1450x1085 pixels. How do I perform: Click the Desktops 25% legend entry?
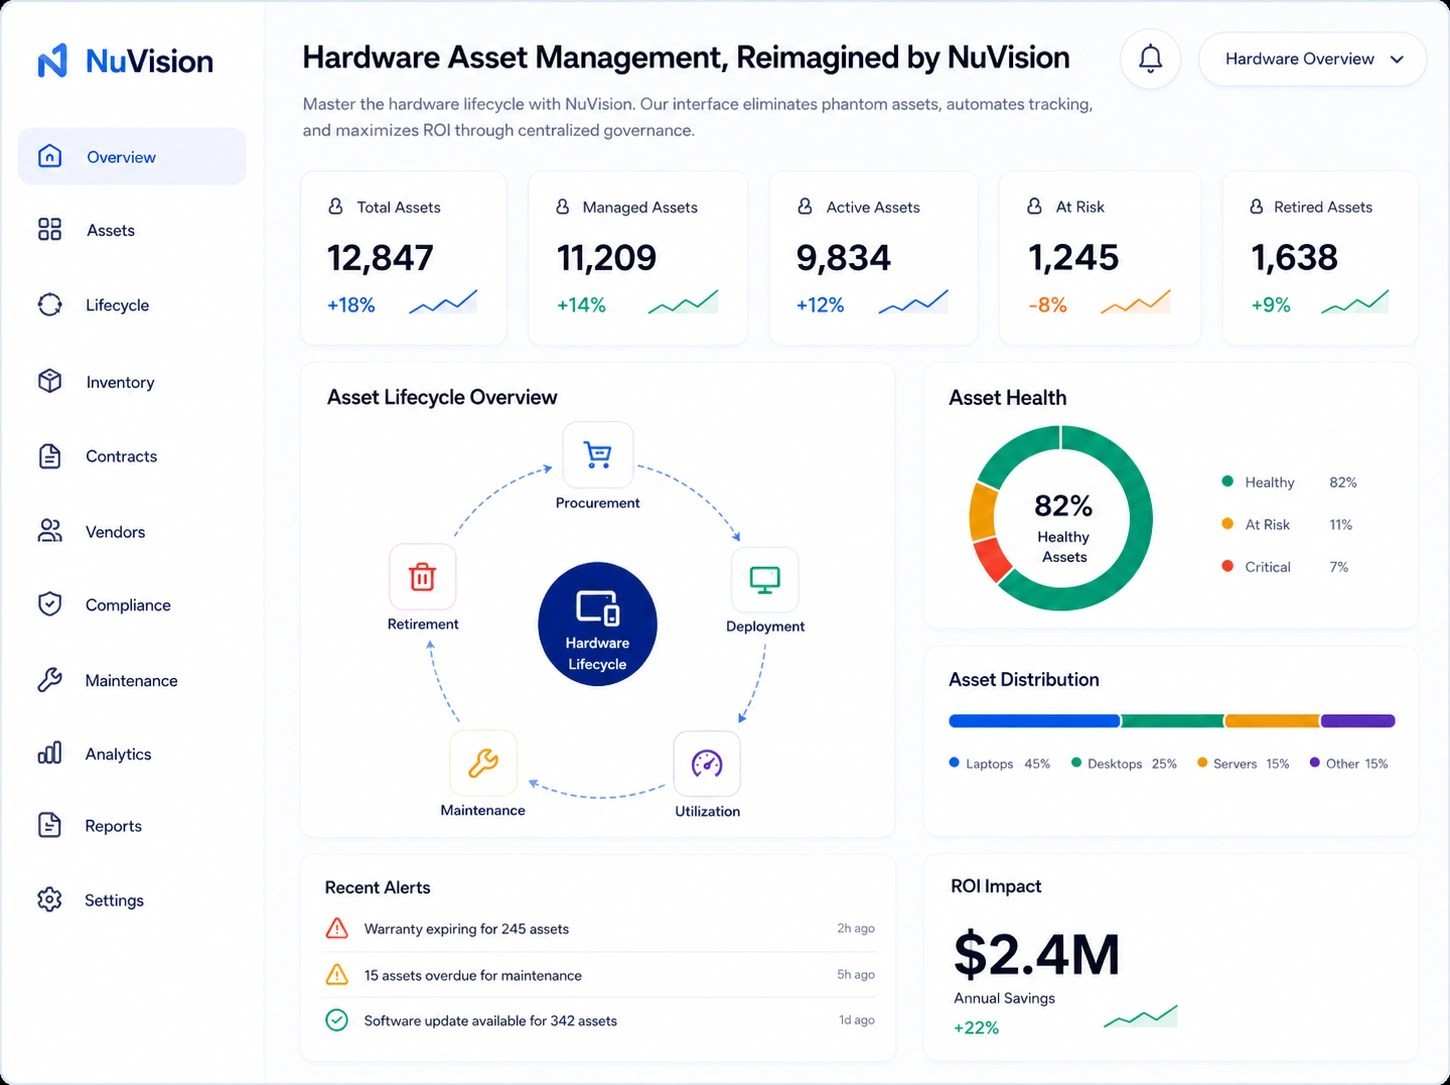[1124, 763]
